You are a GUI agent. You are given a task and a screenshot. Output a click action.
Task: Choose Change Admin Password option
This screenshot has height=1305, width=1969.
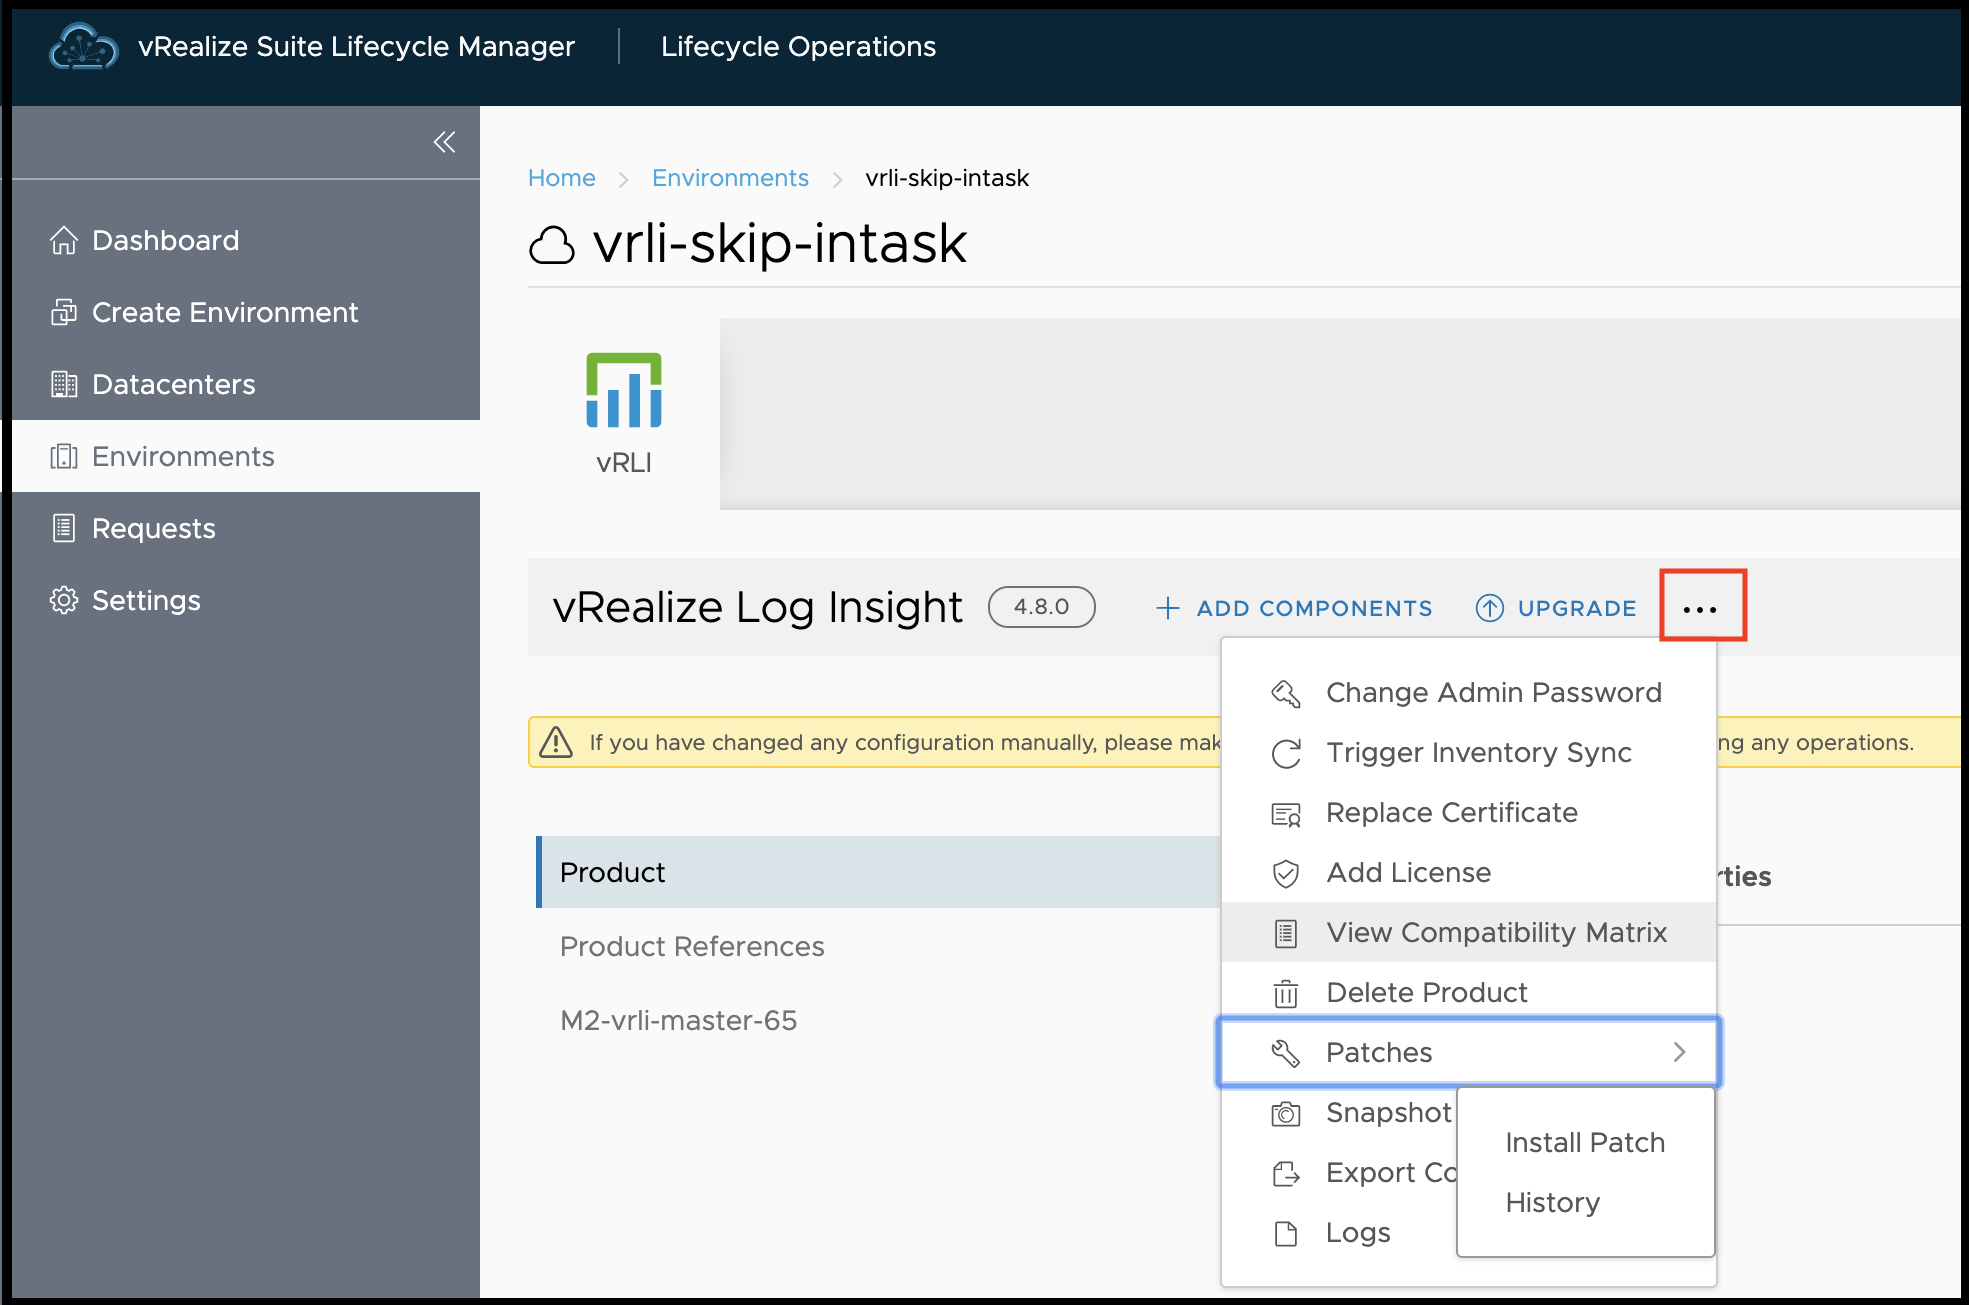1493,692
